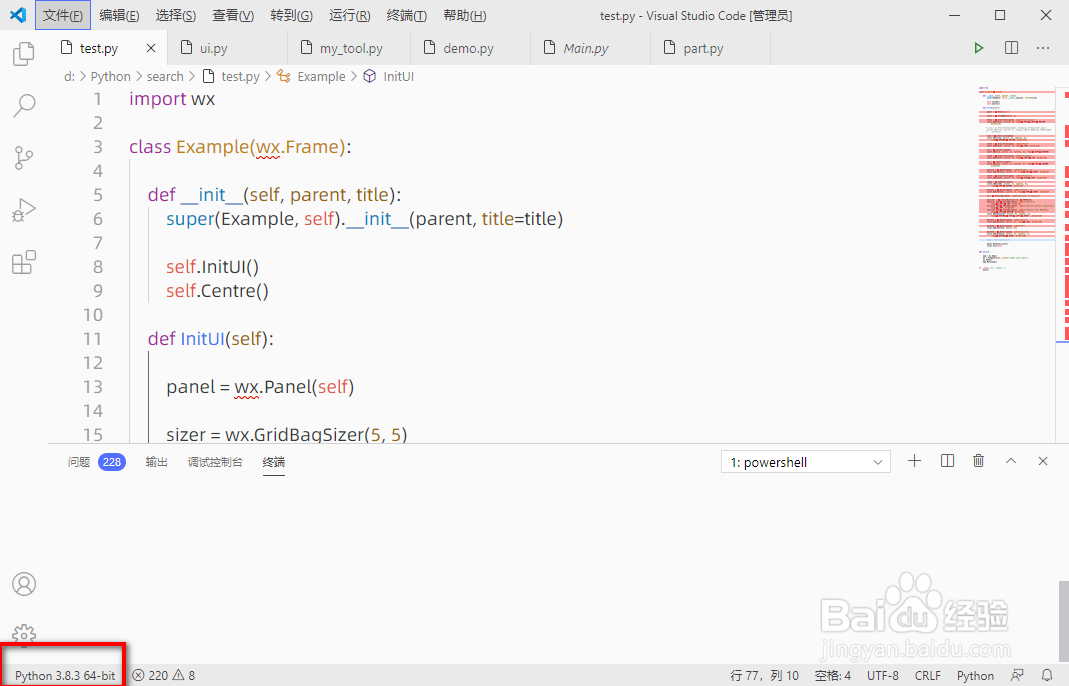Viewport: 1069px width, 686px height.
Task: Split the editor to the right
Action: click(1011, 48)
